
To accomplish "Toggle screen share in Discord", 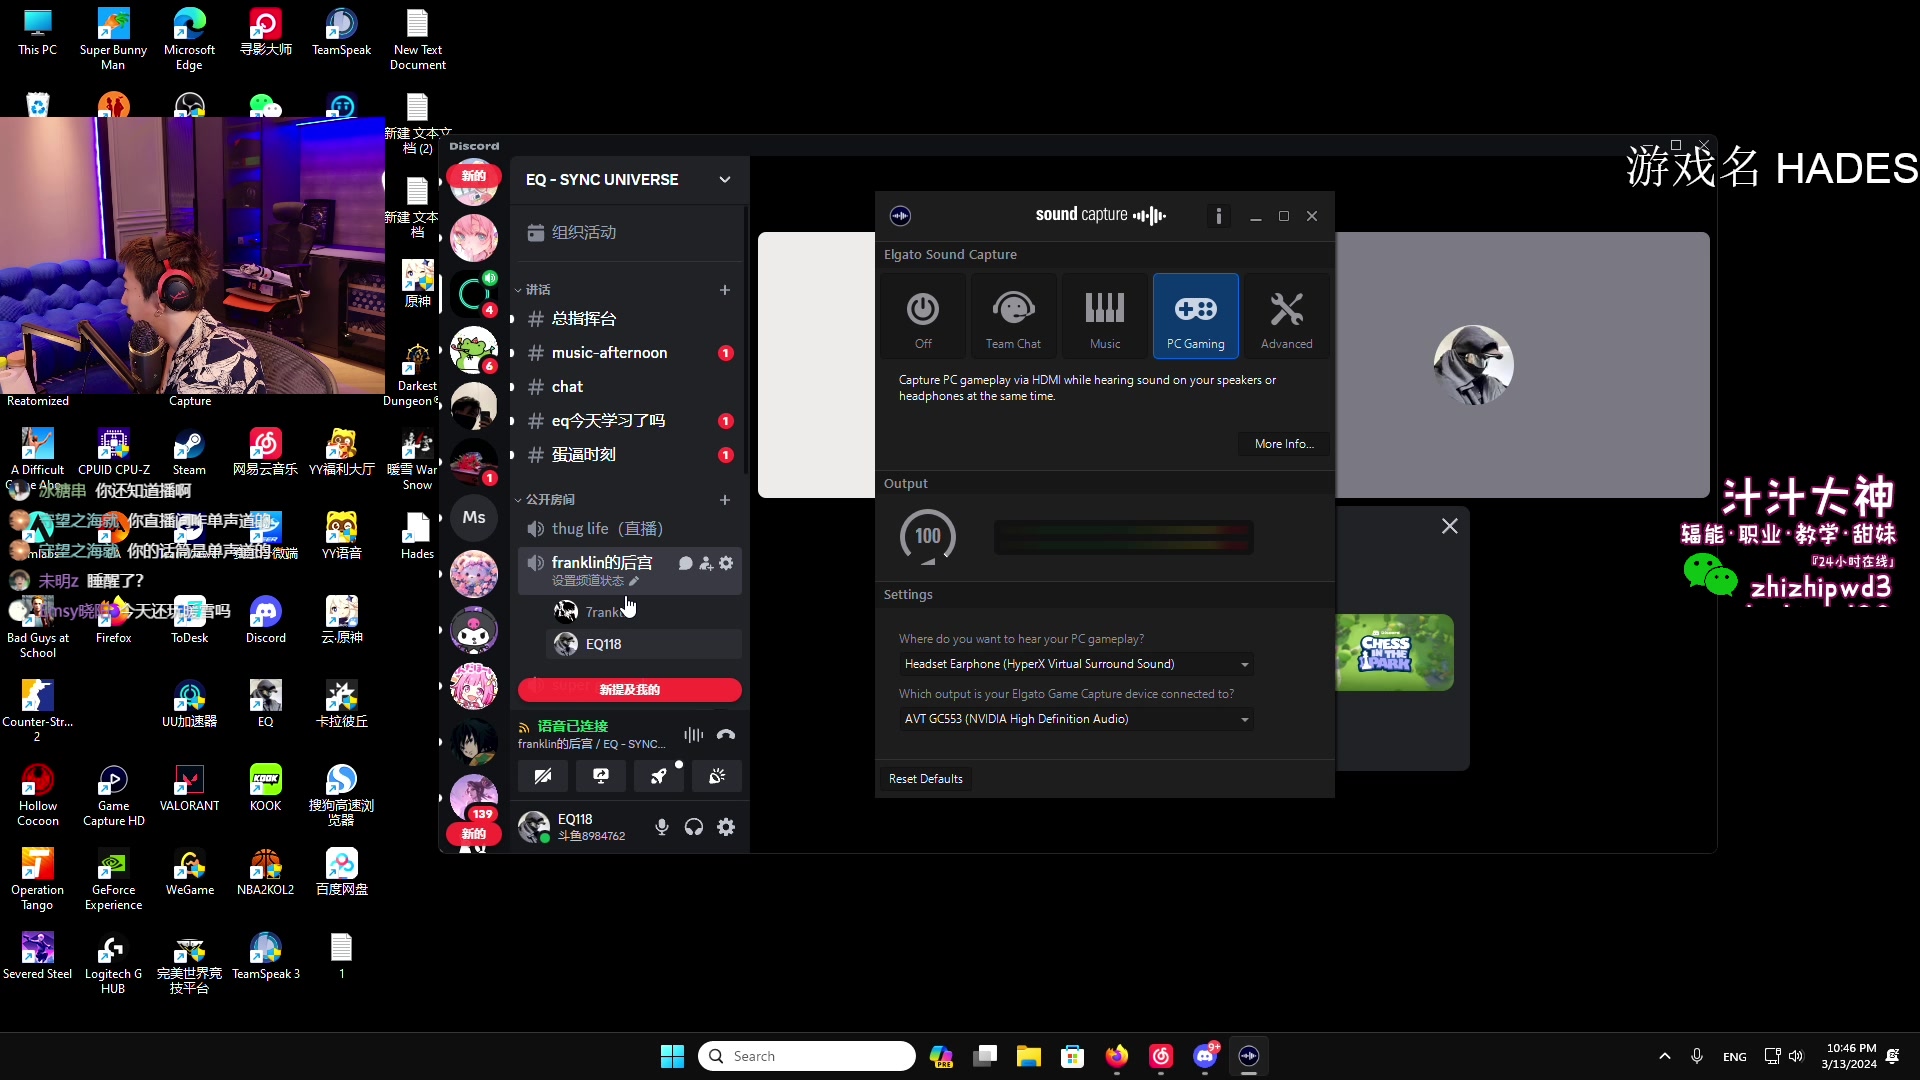I will 601,776.
